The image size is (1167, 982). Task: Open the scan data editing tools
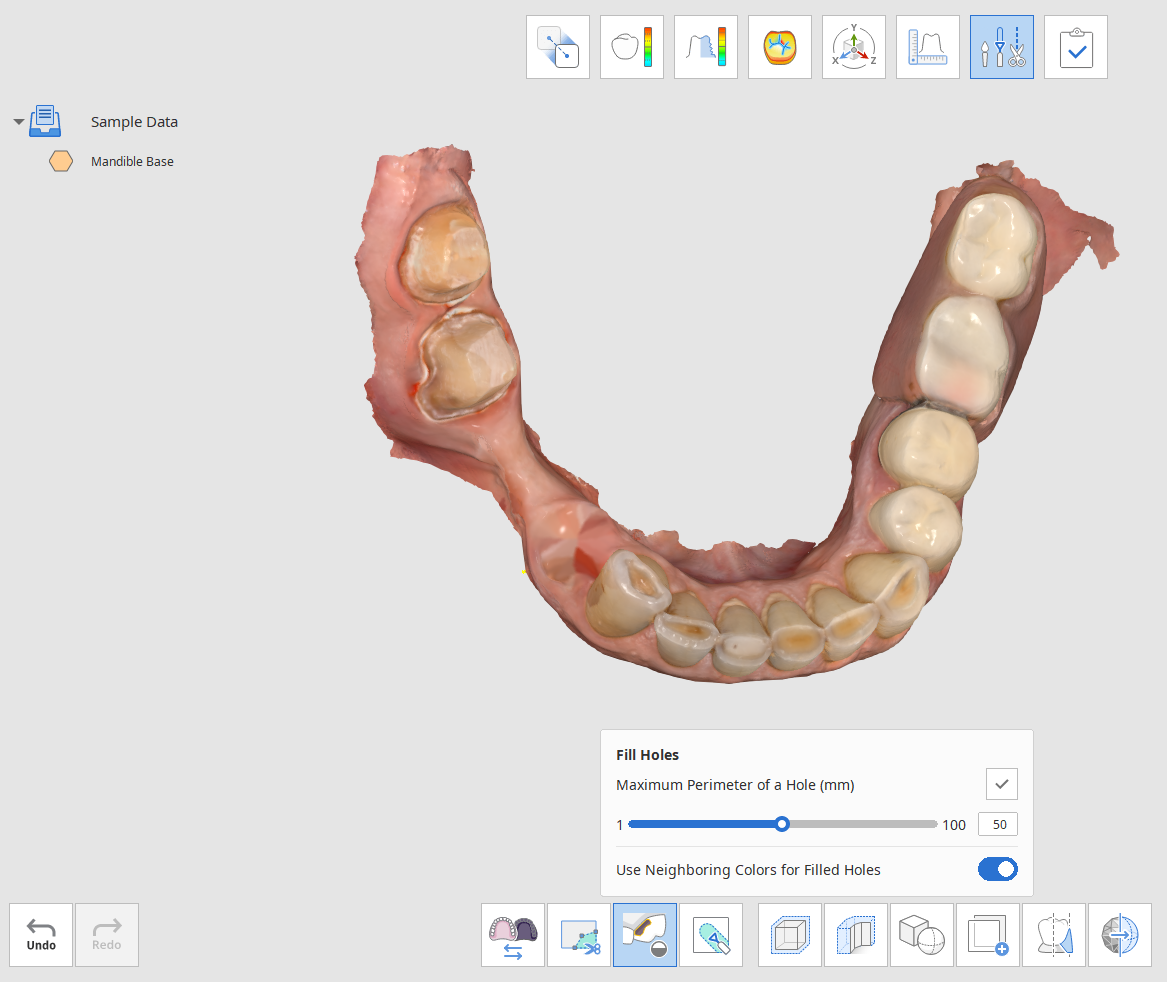tap(1002, 47)
